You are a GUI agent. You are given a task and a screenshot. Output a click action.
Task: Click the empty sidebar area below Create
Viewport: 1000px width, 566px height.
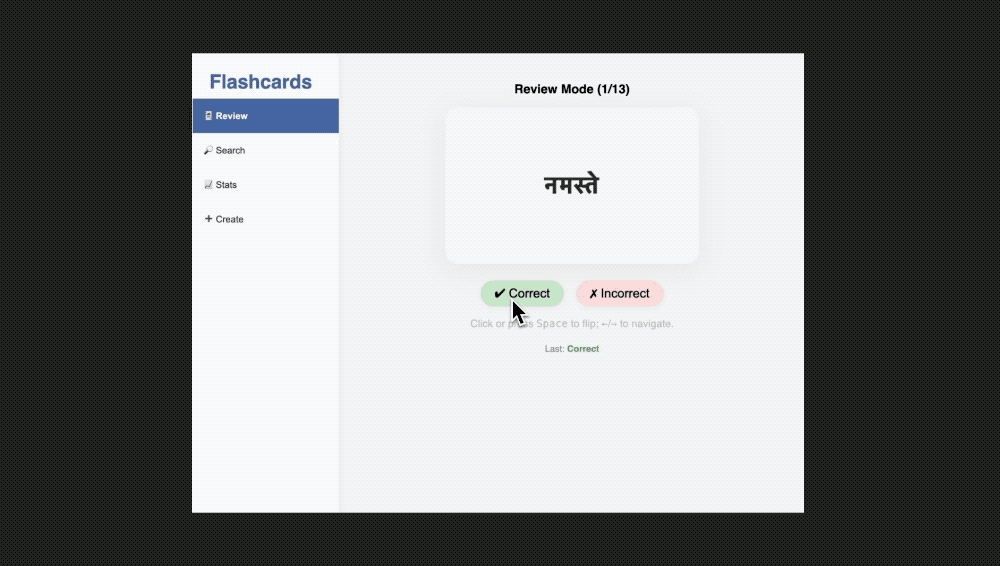(x=265, y=380)
